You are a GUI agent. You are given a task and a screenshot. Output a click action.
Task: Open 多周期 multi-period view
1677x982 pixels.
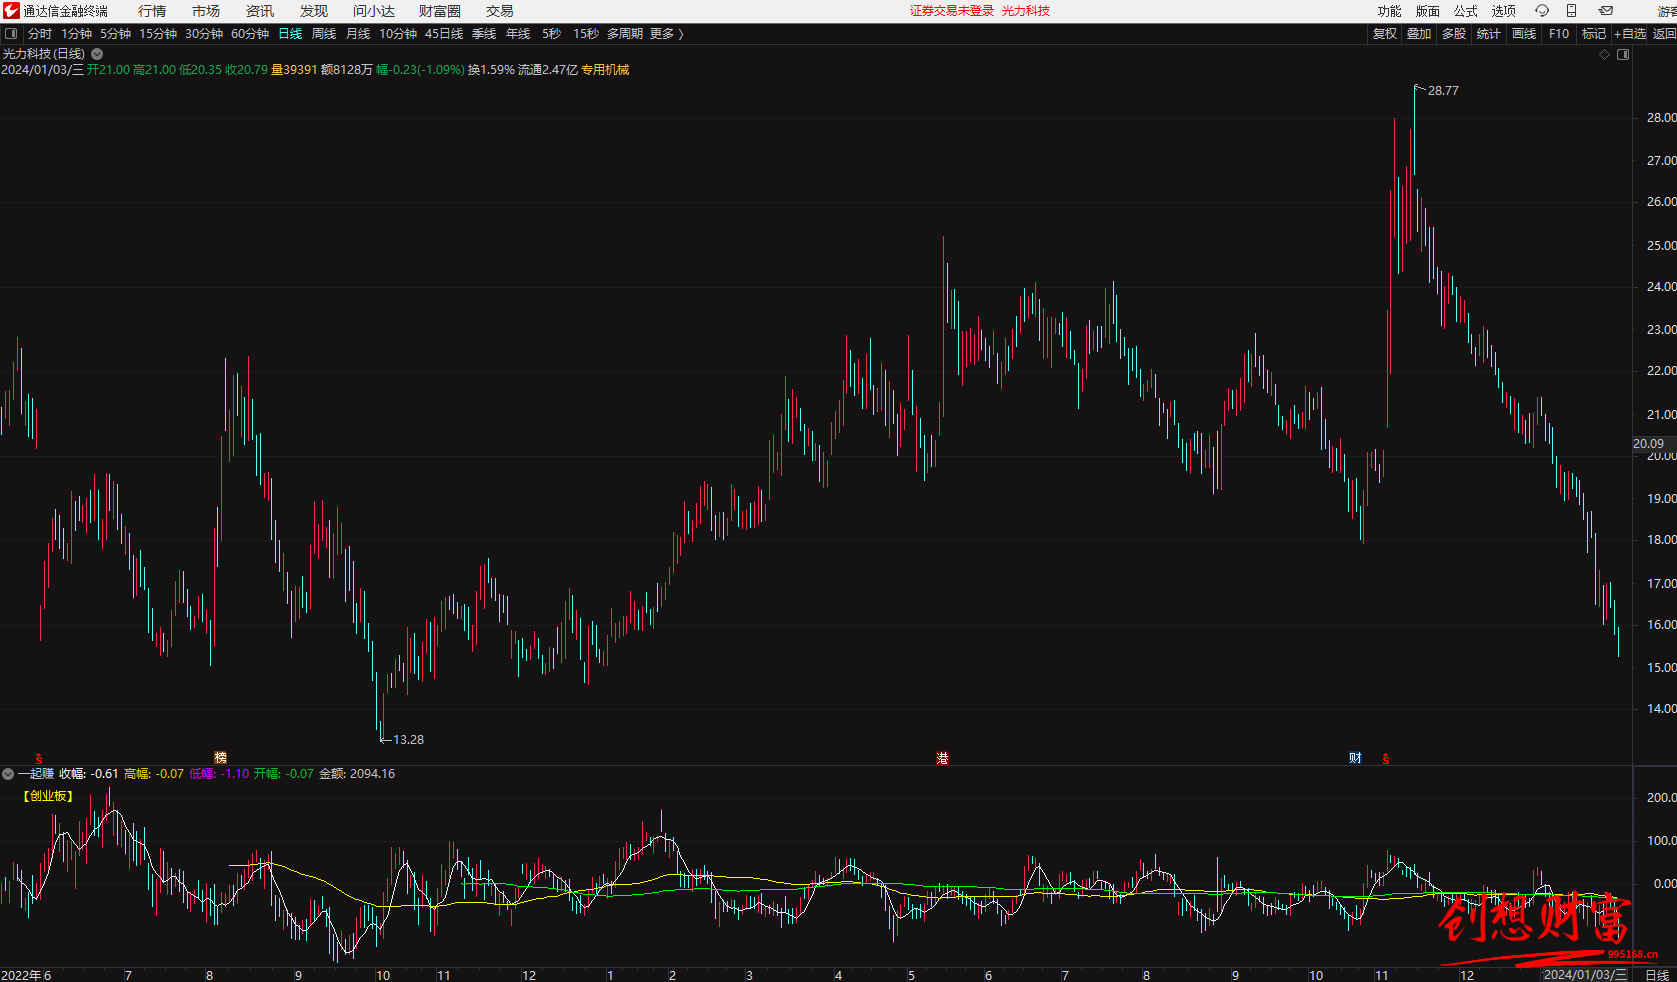pyautogui.click(x=625, y=34)
